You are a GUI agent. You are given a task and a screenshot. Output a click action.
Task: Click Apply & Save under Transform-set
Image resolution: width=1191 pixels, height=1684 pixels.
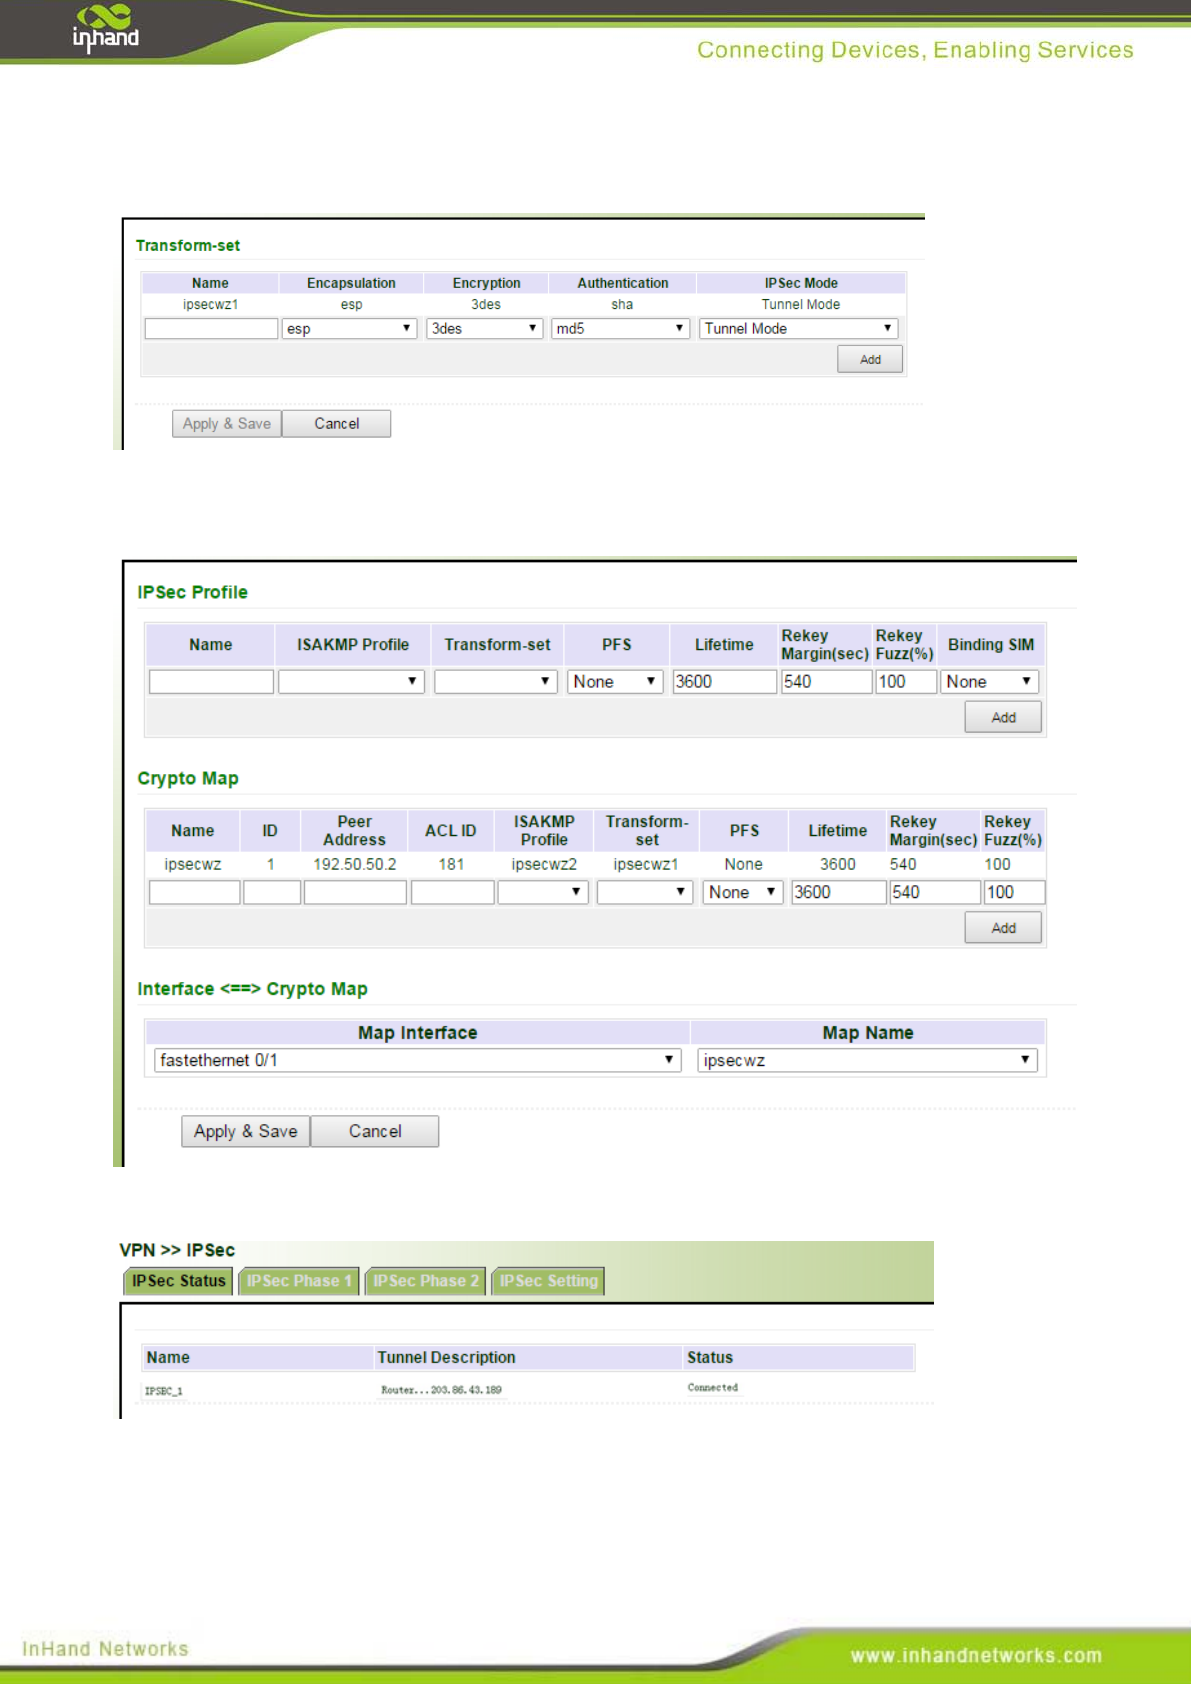click(x=227, y=424)
